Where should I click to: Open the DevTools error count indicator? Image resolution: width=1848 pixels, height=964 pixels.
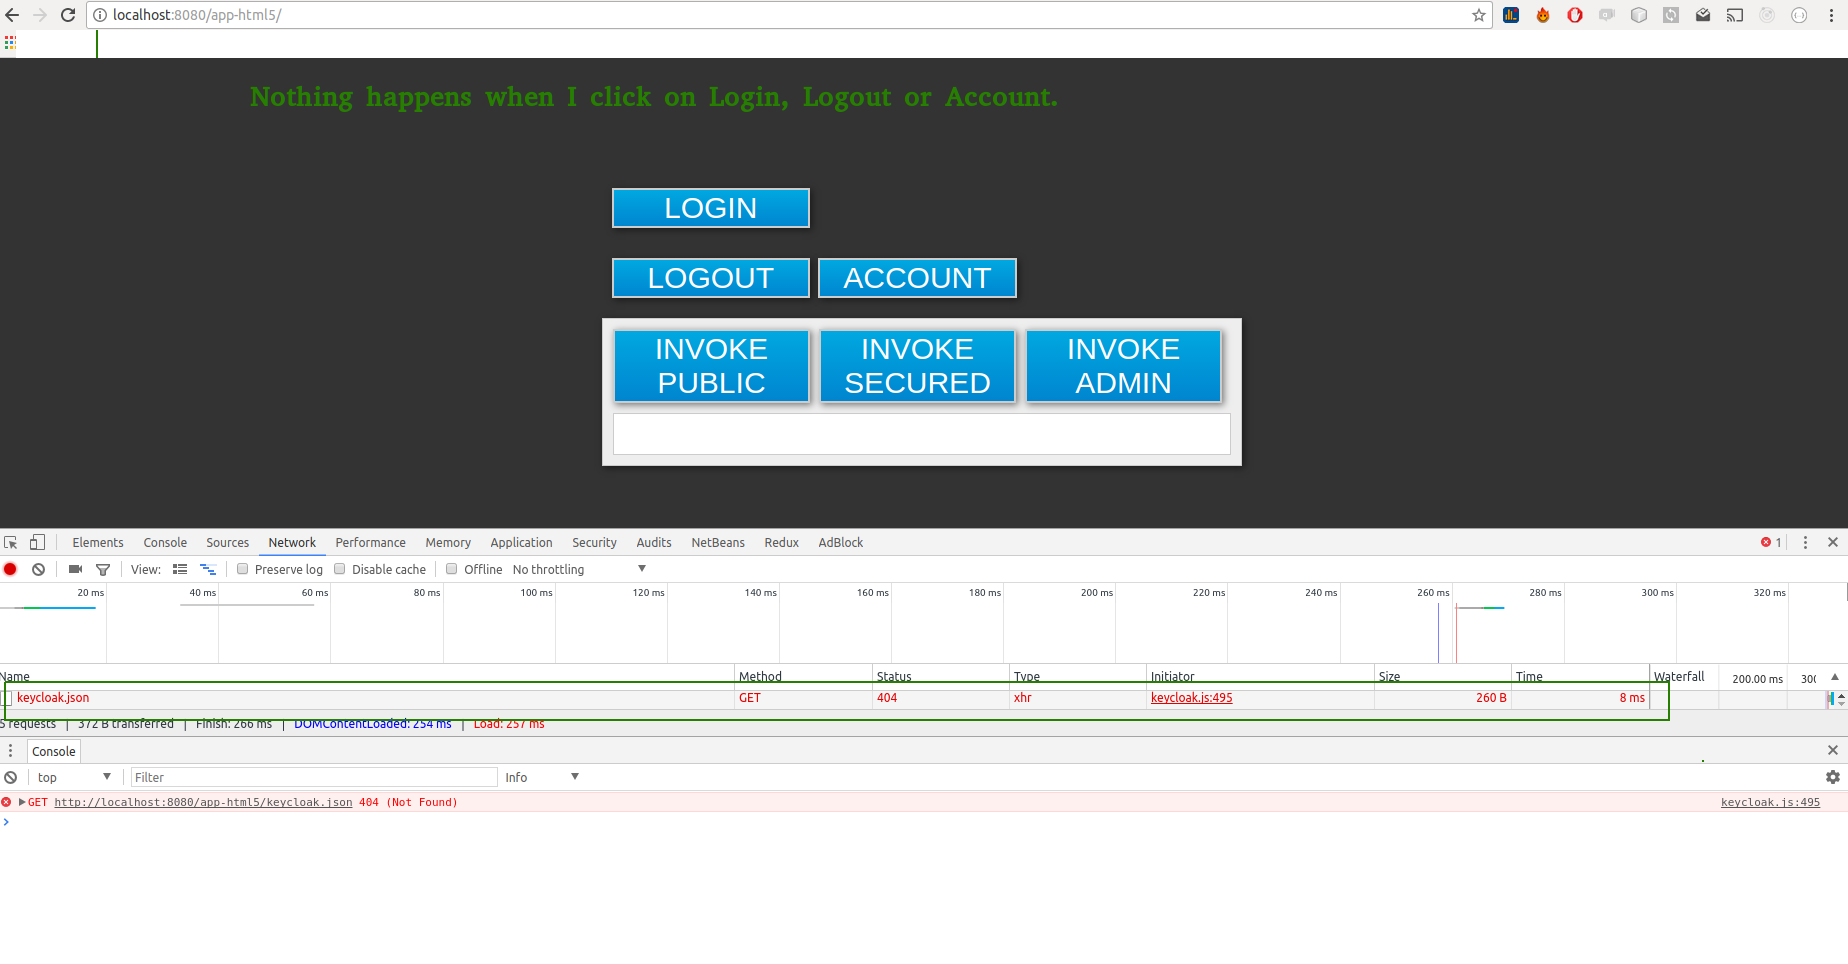pyautogui.click(x=1771, y=542)
